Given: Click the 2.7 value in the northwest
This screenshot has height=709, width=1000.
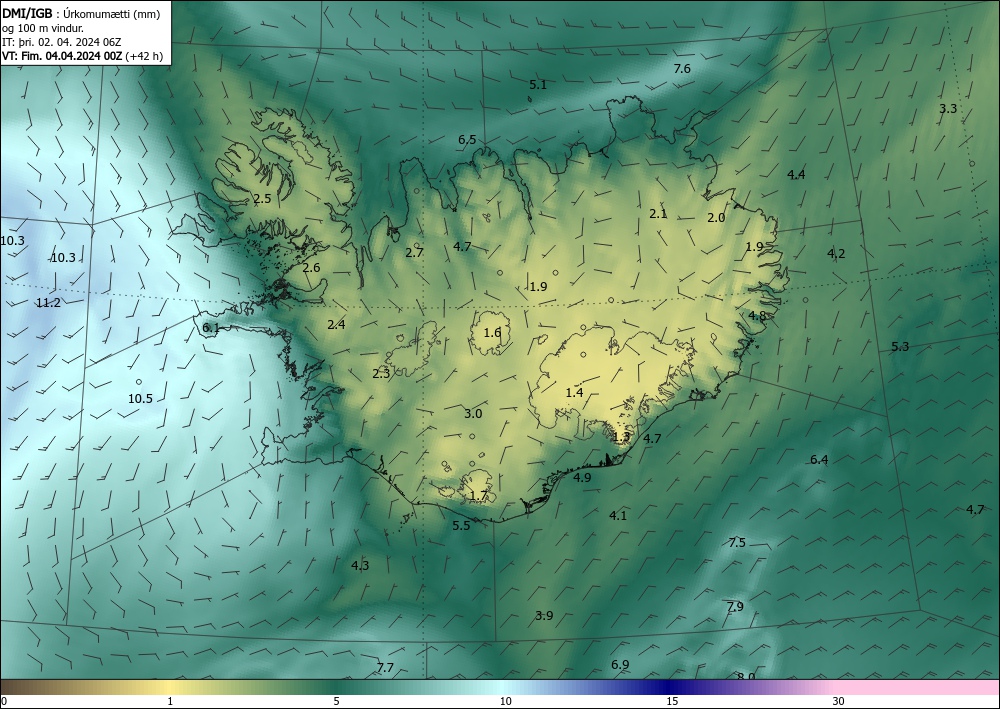Looking at the screenshot, I should click(x=415, y=252).
